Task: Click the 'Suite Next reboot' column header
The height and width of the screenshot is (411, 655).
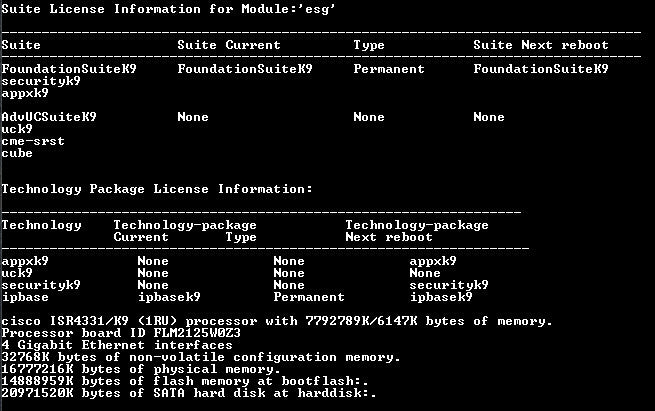Action: pyautogui.click(x=541, y=45)
